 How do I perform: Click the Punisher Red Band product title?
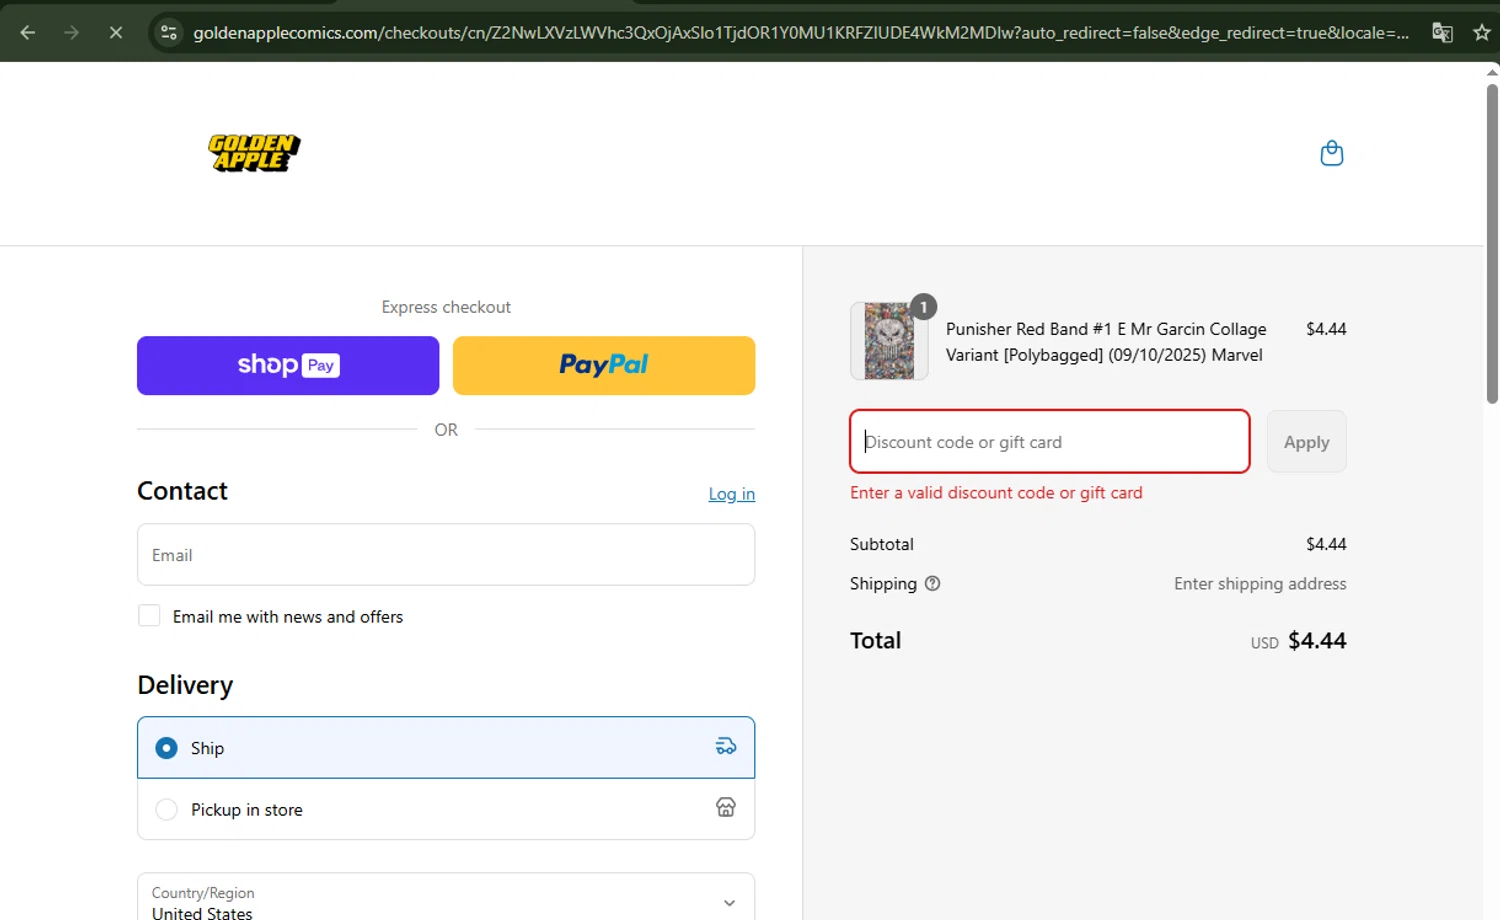(x=1106, y=342)
